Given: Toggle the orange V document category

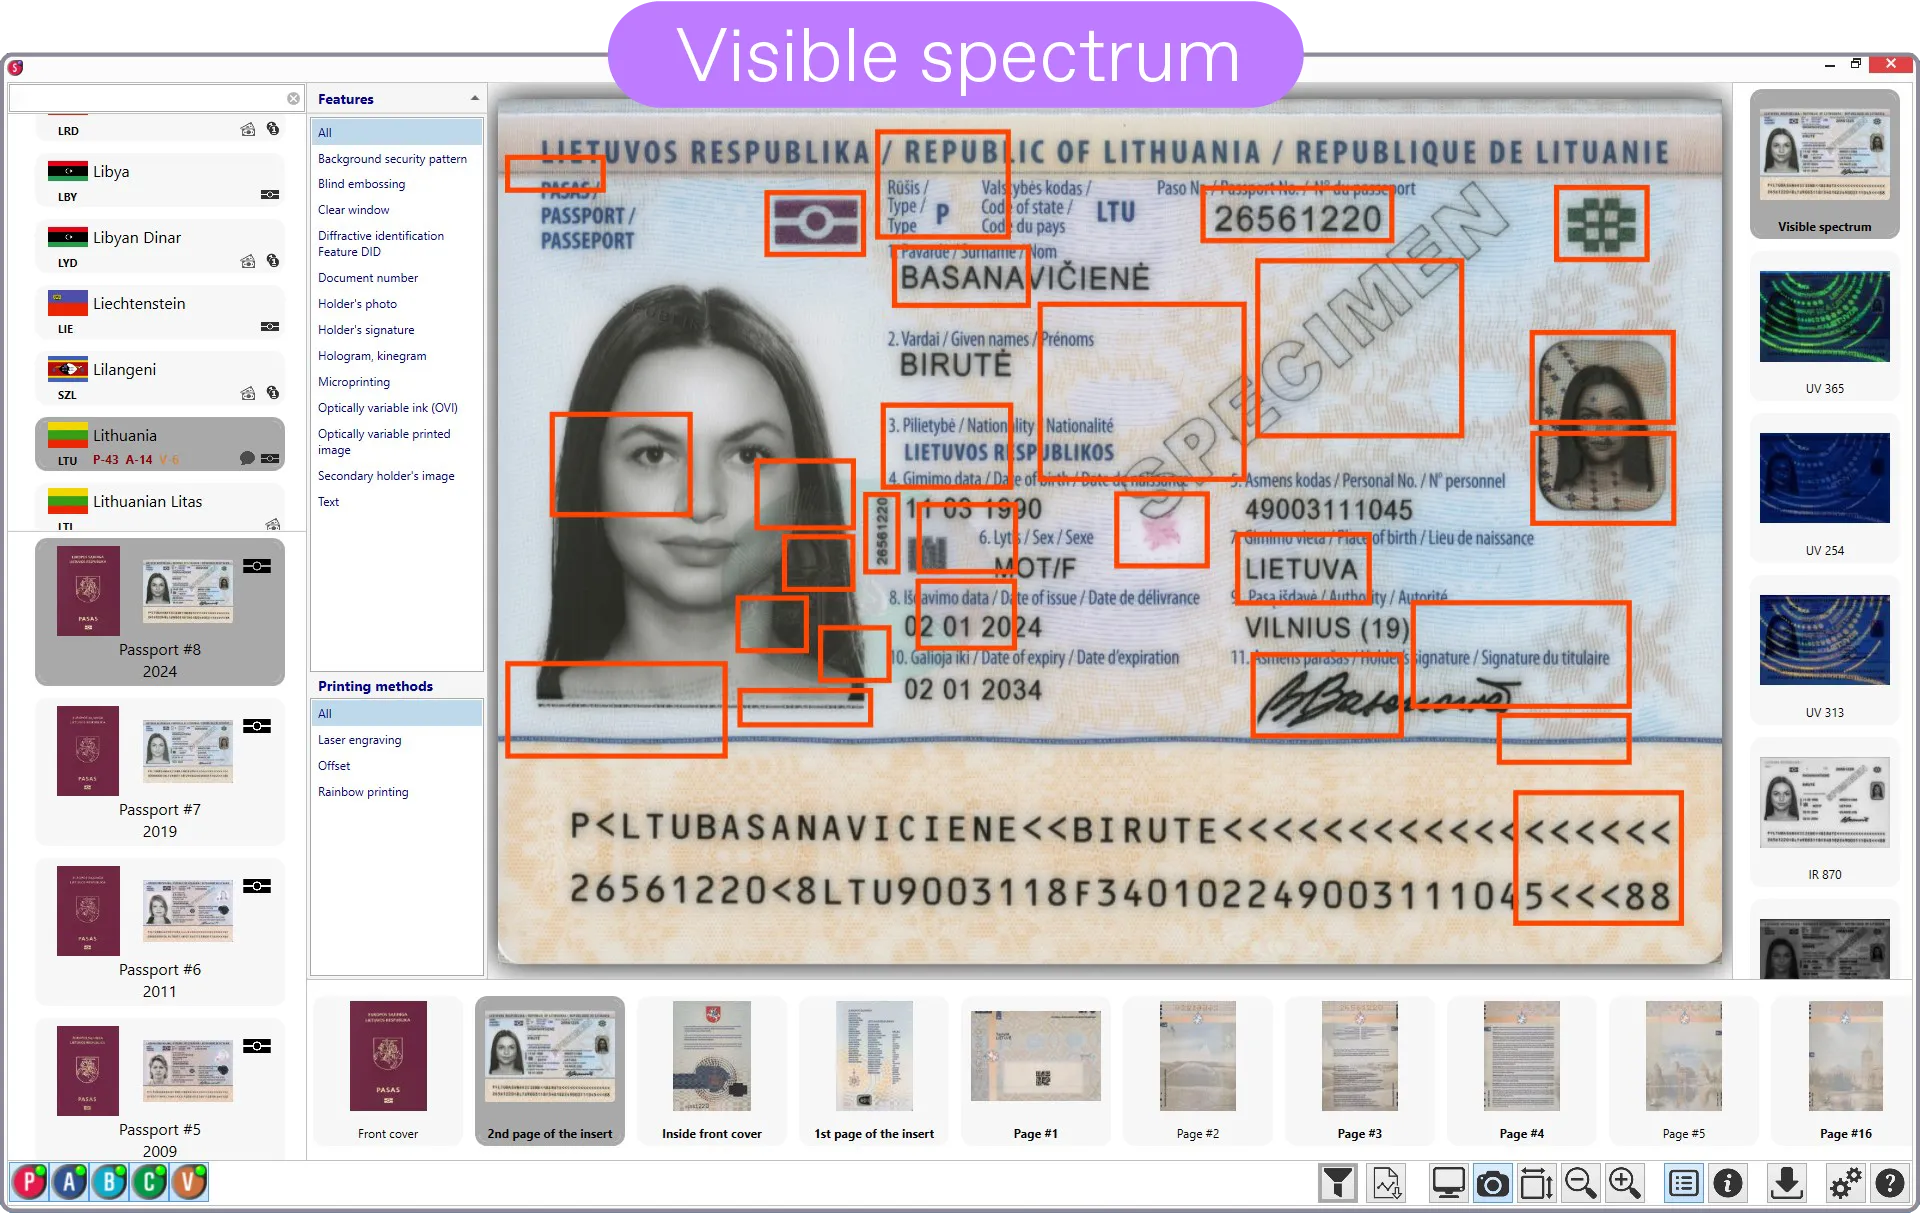Looking at the screenshot, I should point(188,1182).
